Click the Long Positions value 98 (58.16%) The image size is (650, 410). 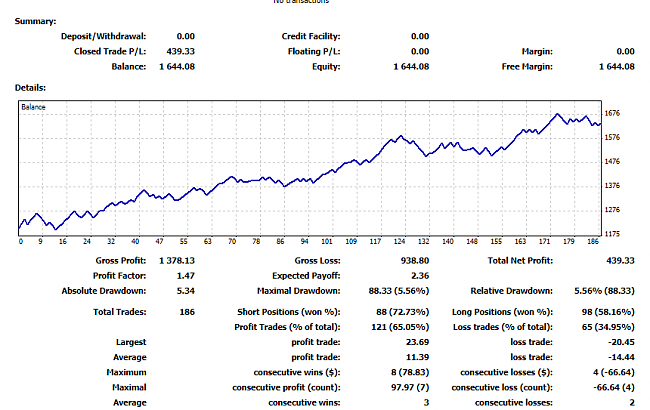pyautogui.click(x=608, y=312)
